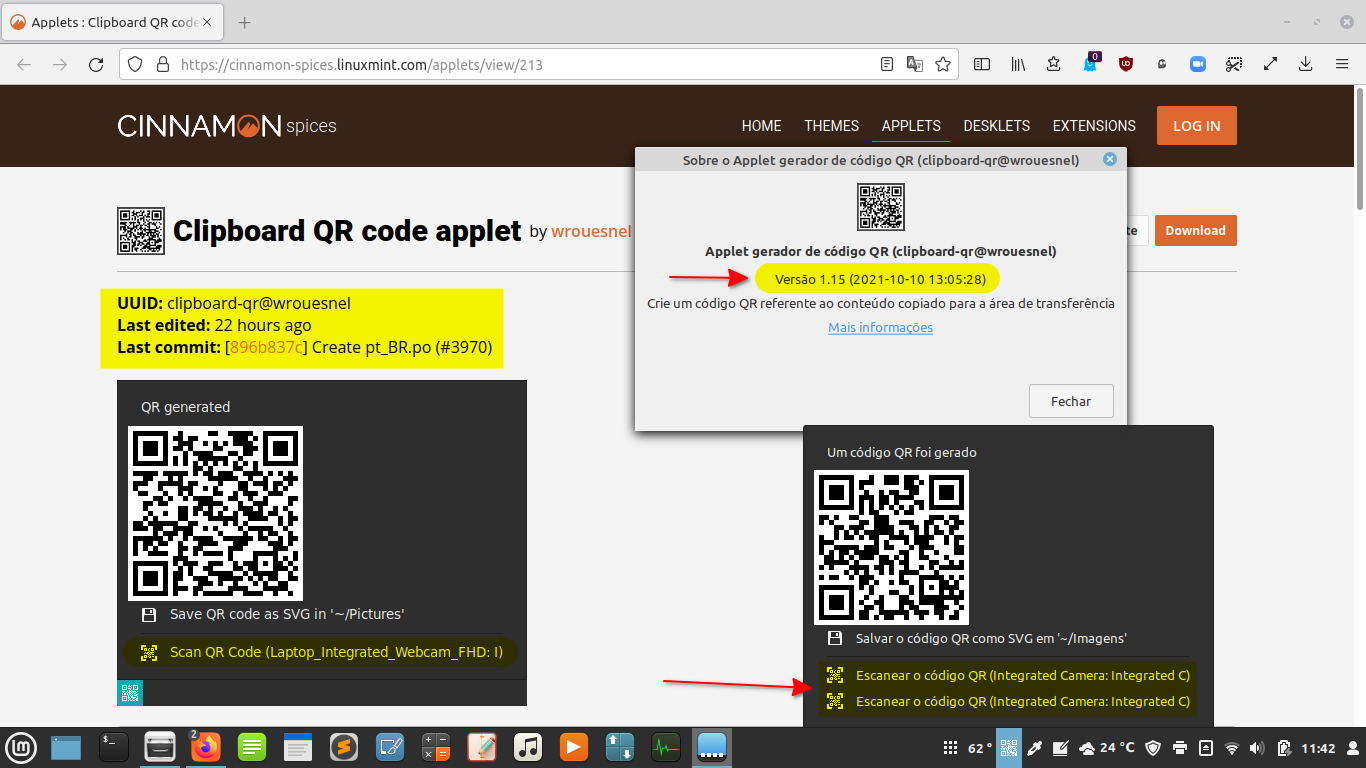Open the Firefox hamburger menu

pyautogui.click(x=1342, y=63)
